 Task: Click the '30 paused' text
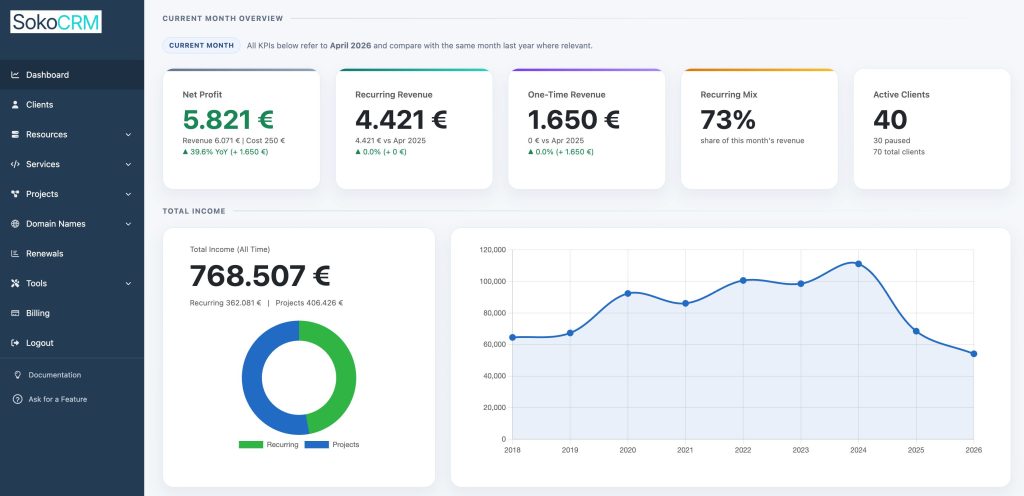pos(891,140)
